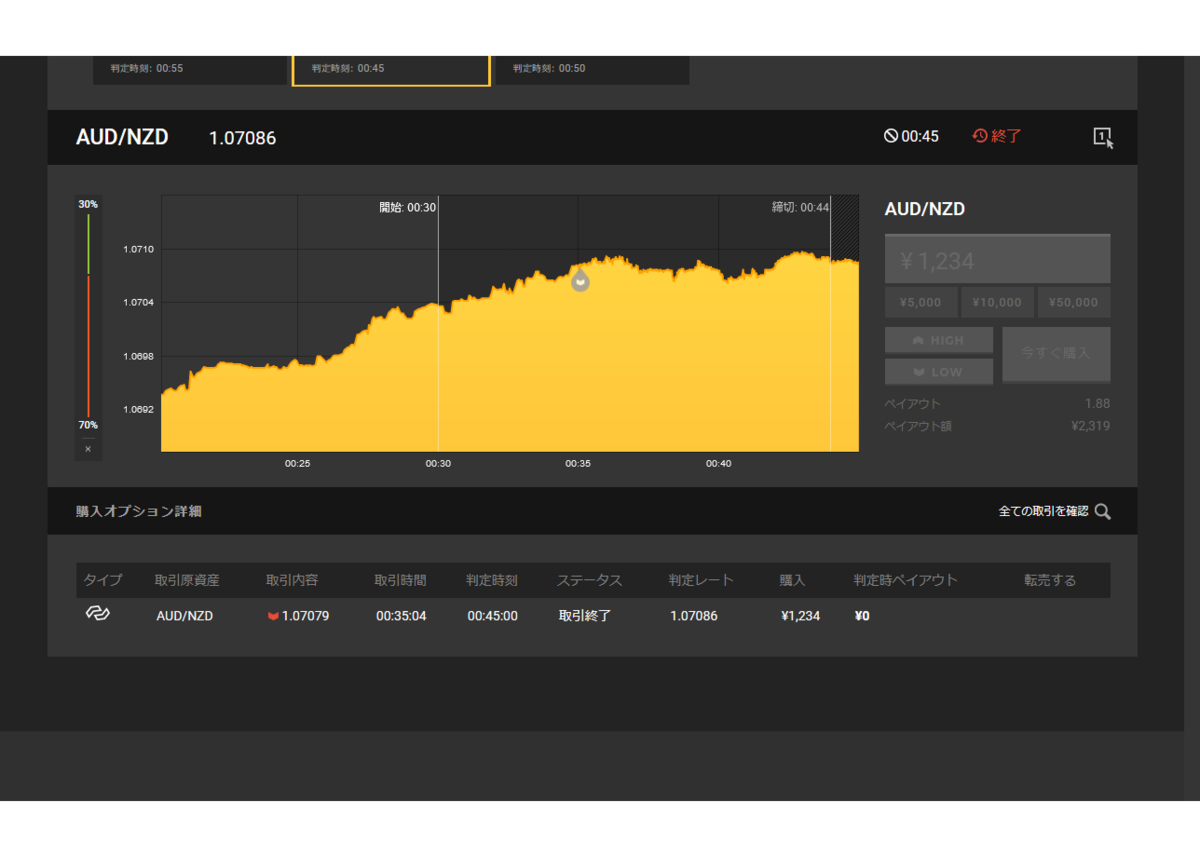Screen dimensions: 1200x856
Task: Click the ¥ 1,234 amount input field
Action: click(997, 260)
